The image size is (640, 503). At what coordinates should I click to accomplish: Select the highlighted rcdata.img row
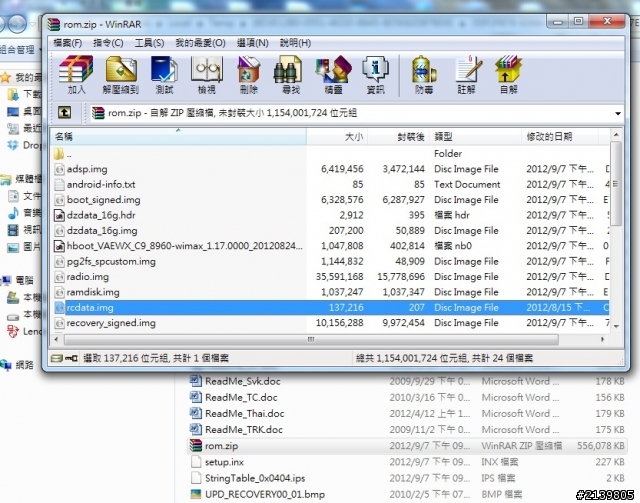coord(331,307)
